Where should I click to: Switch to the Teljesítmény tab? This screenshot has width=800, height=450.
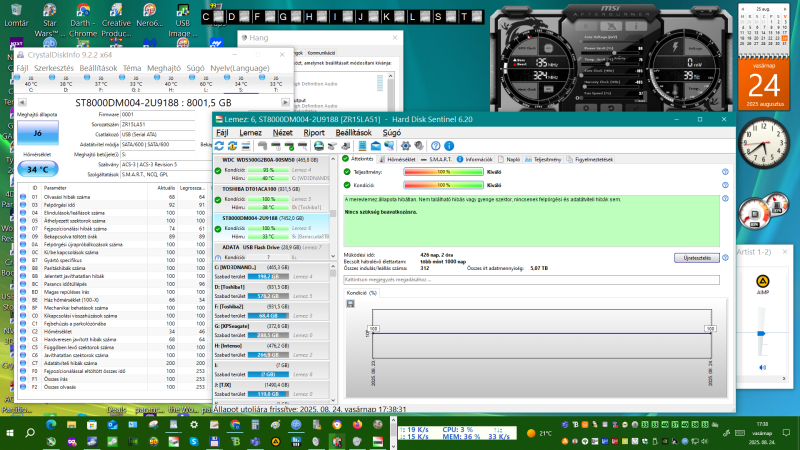click(x=543, y=159)
